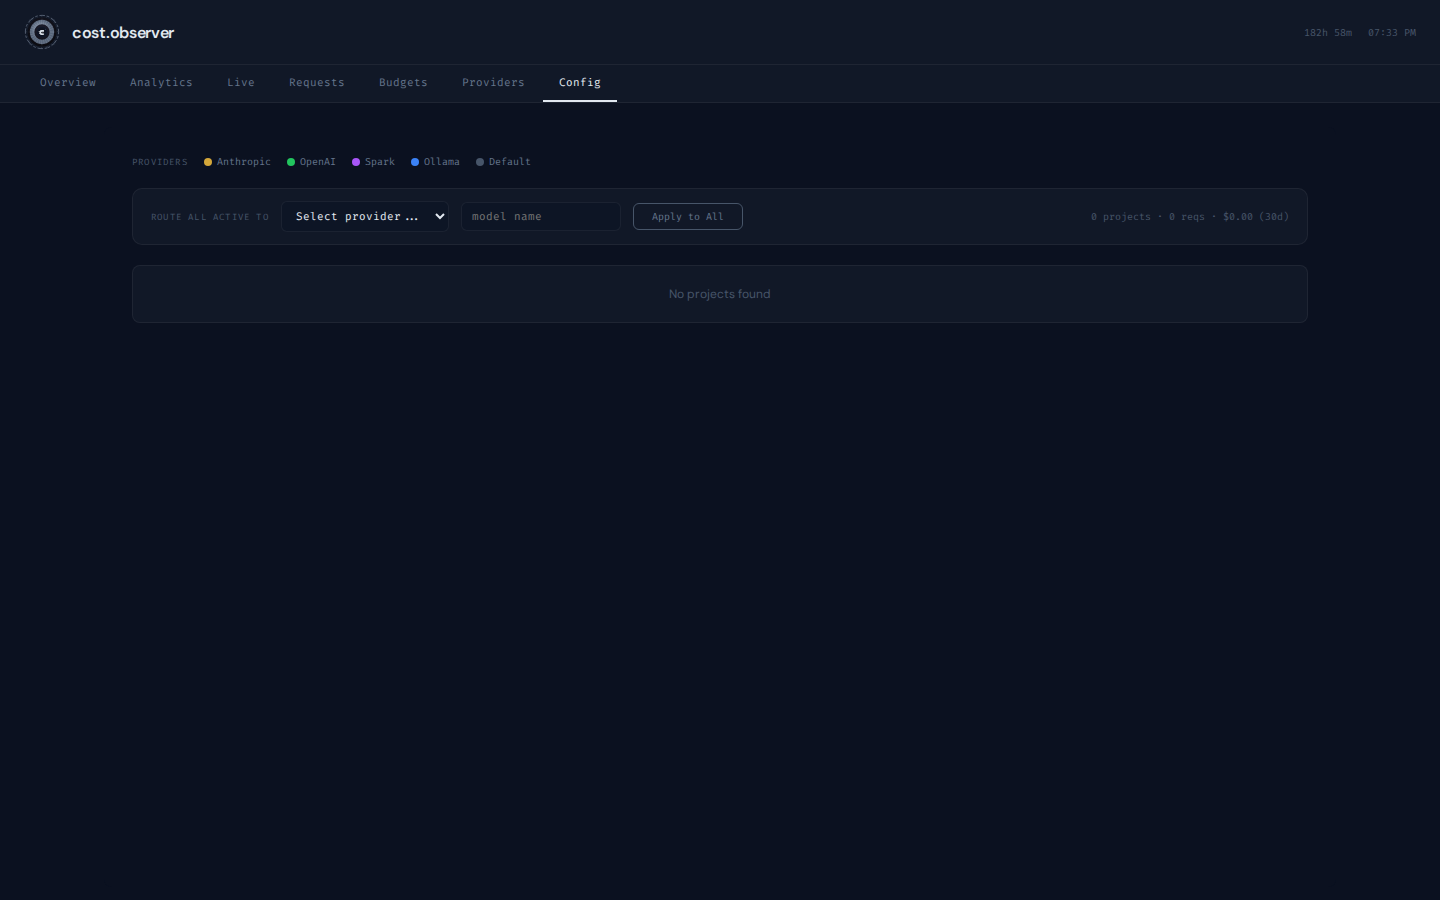Click the Apply to All button
This screenshot has height=900, width=1440.
coord(688,216)
